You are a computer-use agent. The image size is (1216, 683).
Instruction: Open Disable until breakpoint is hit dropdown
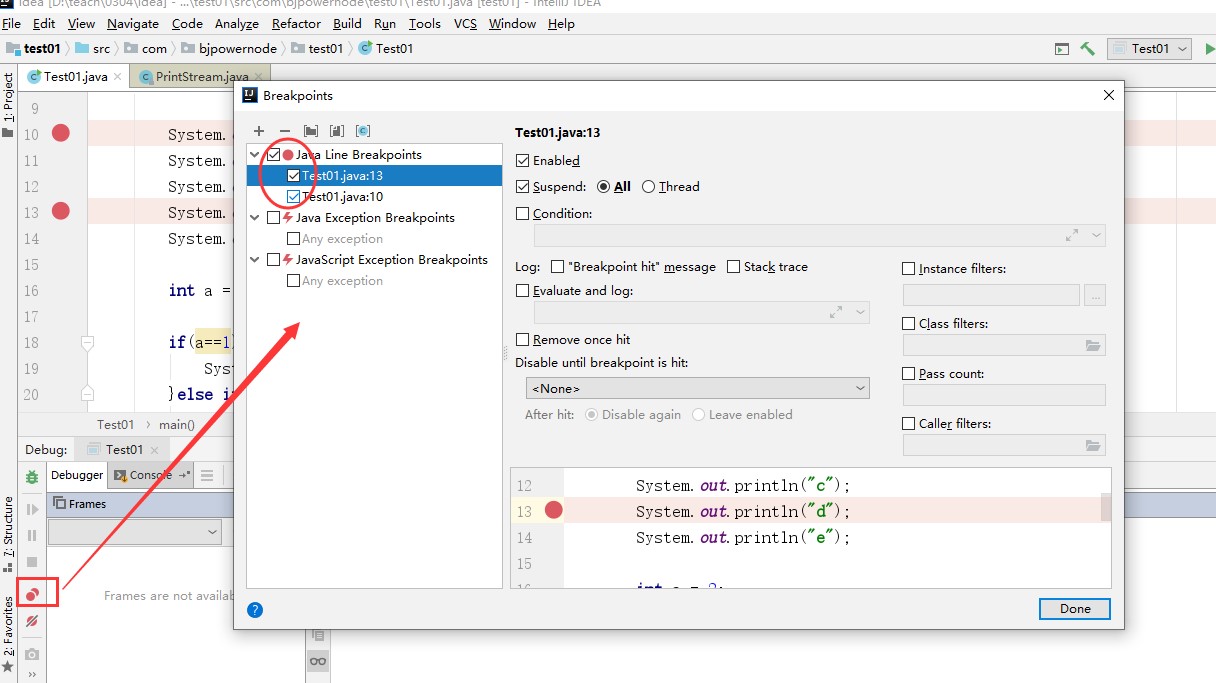pyautogui.click(x=697, y=388)
